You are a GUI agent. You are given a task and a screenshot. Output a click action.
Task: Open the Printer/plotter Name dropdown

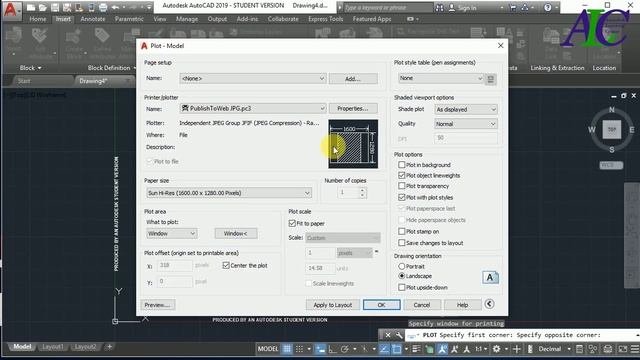(253, 109)
